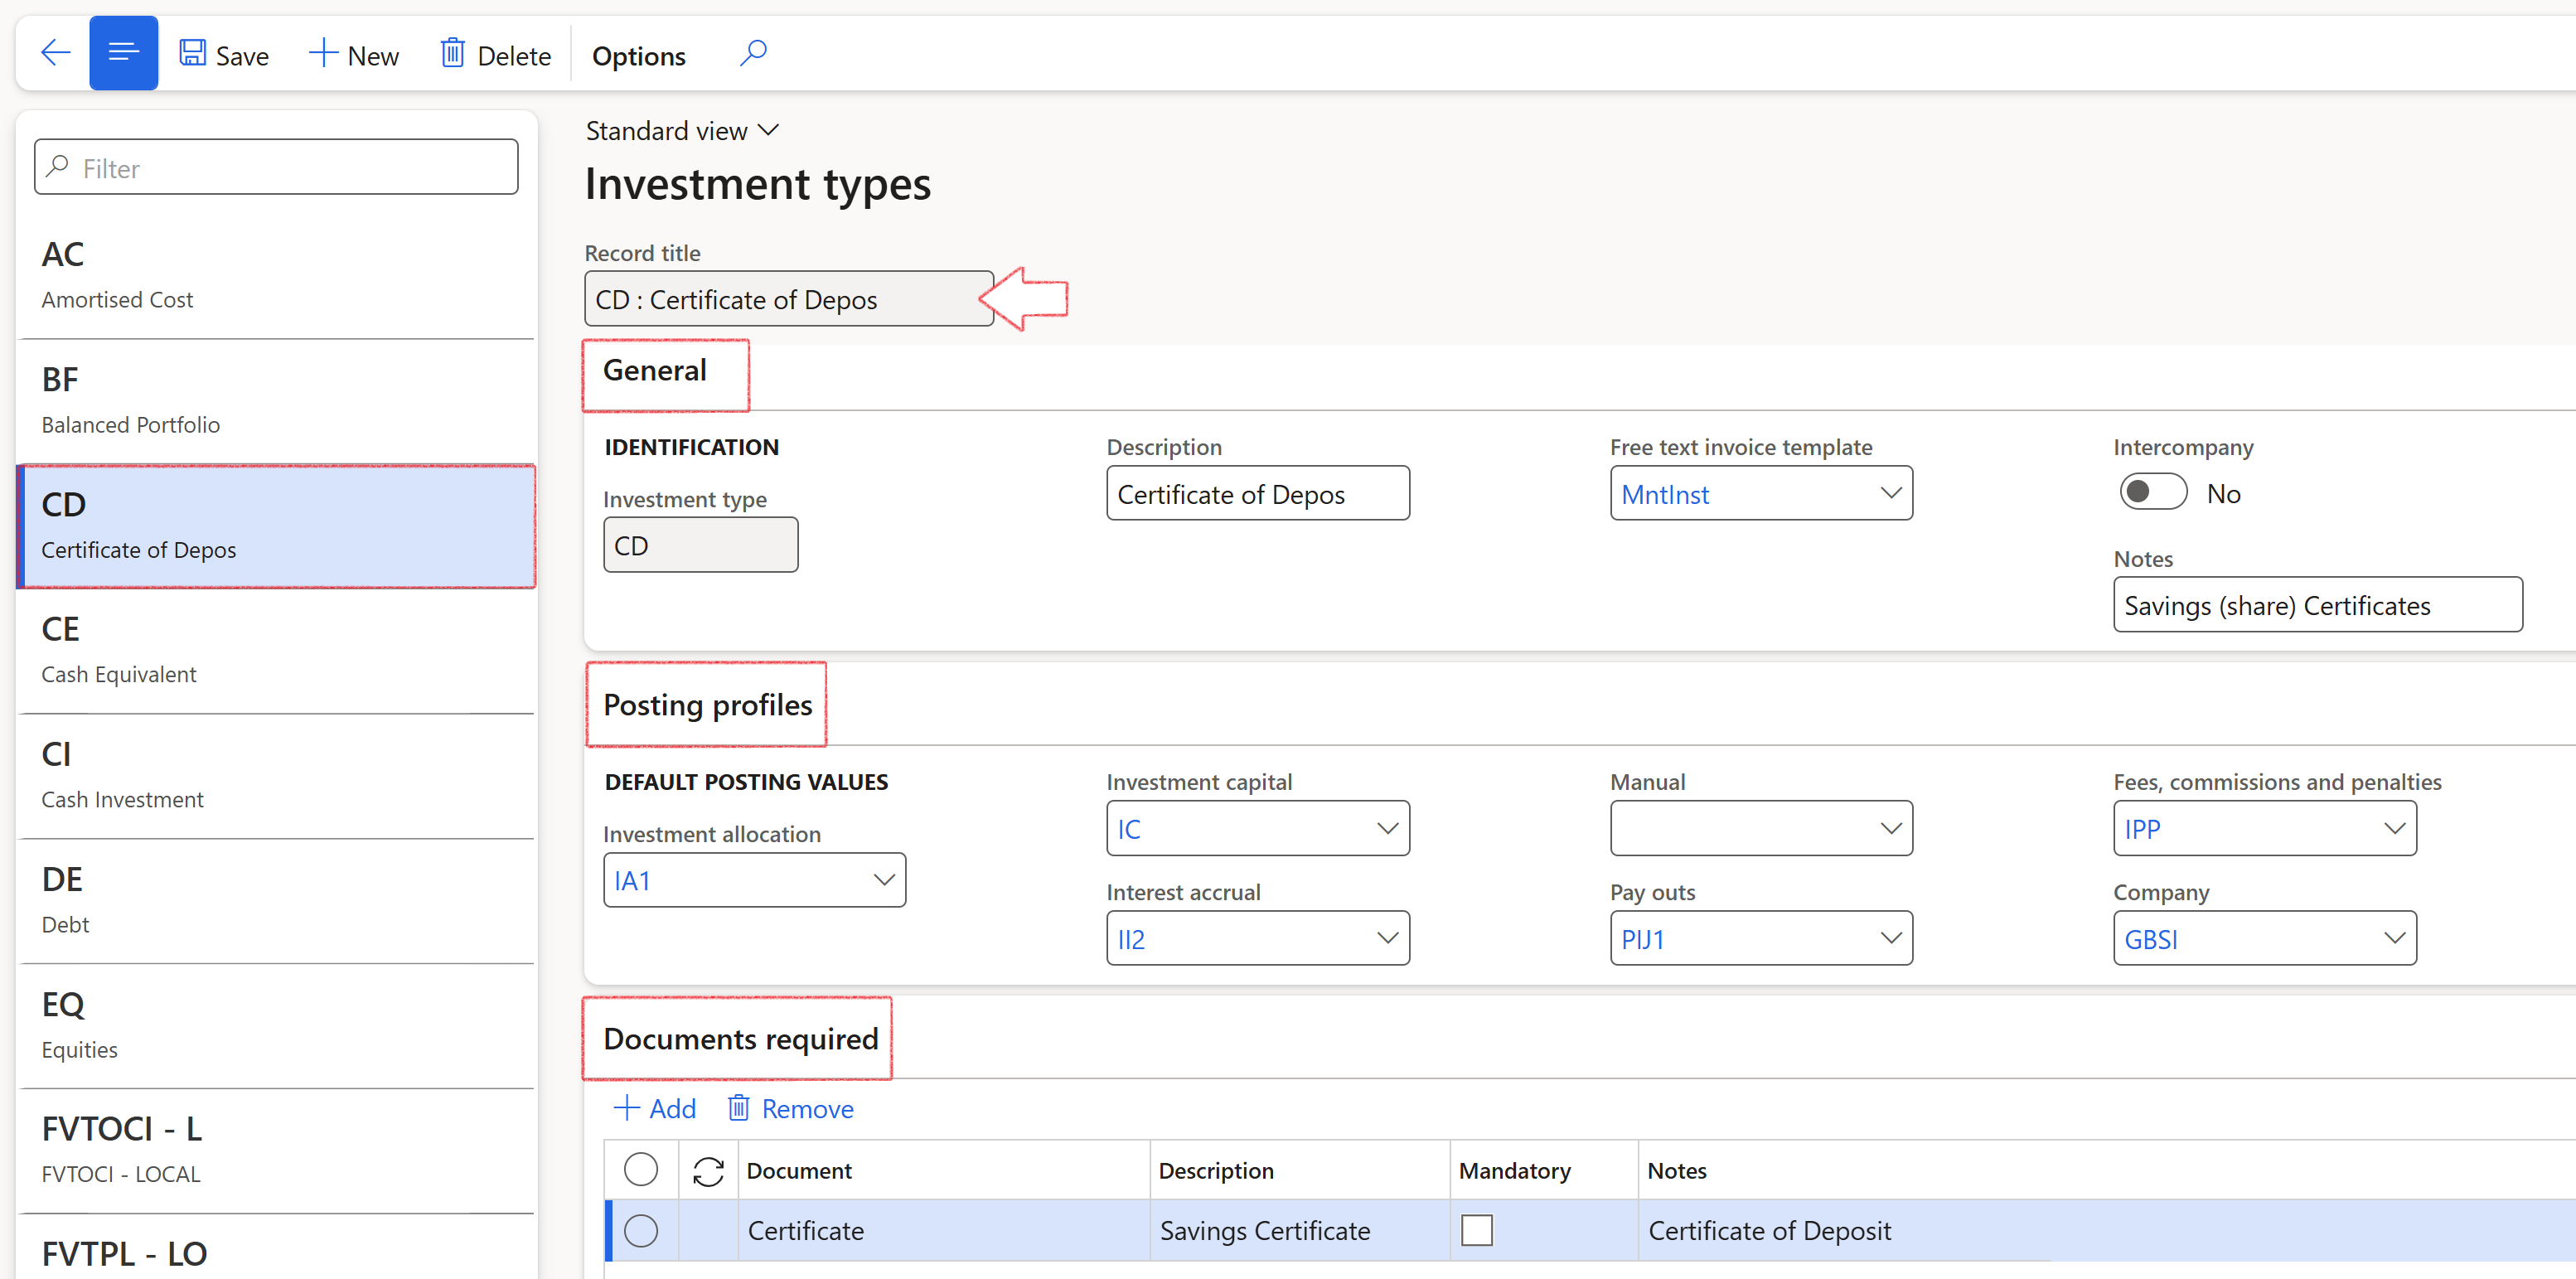Select the EQ Equities entry
Image resolution: width=2576 pixels, height=1279 pixels.
click(276, 1026)
